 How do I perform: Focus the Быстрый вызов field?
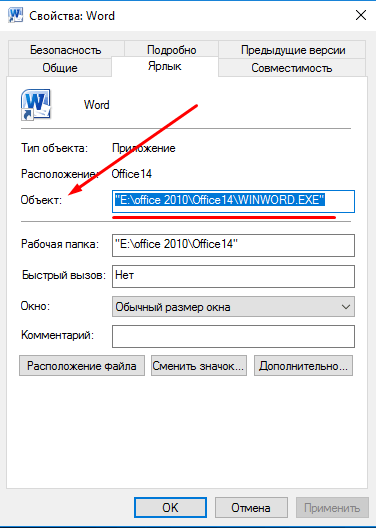point(233,276)
